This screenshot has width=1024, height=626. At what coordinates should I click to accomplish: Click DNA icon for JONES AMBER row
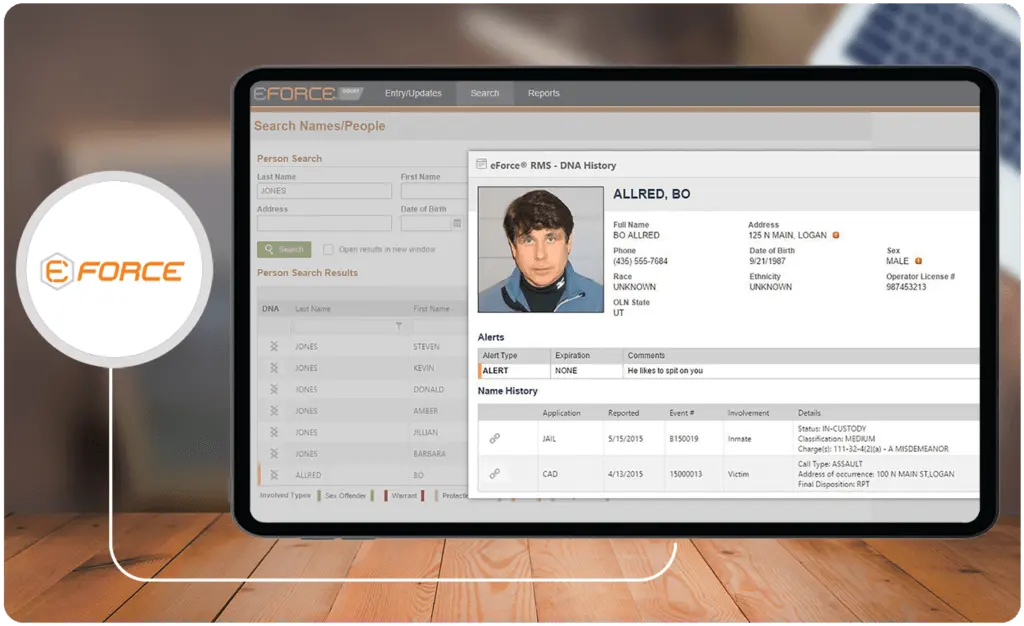point(274,411)
